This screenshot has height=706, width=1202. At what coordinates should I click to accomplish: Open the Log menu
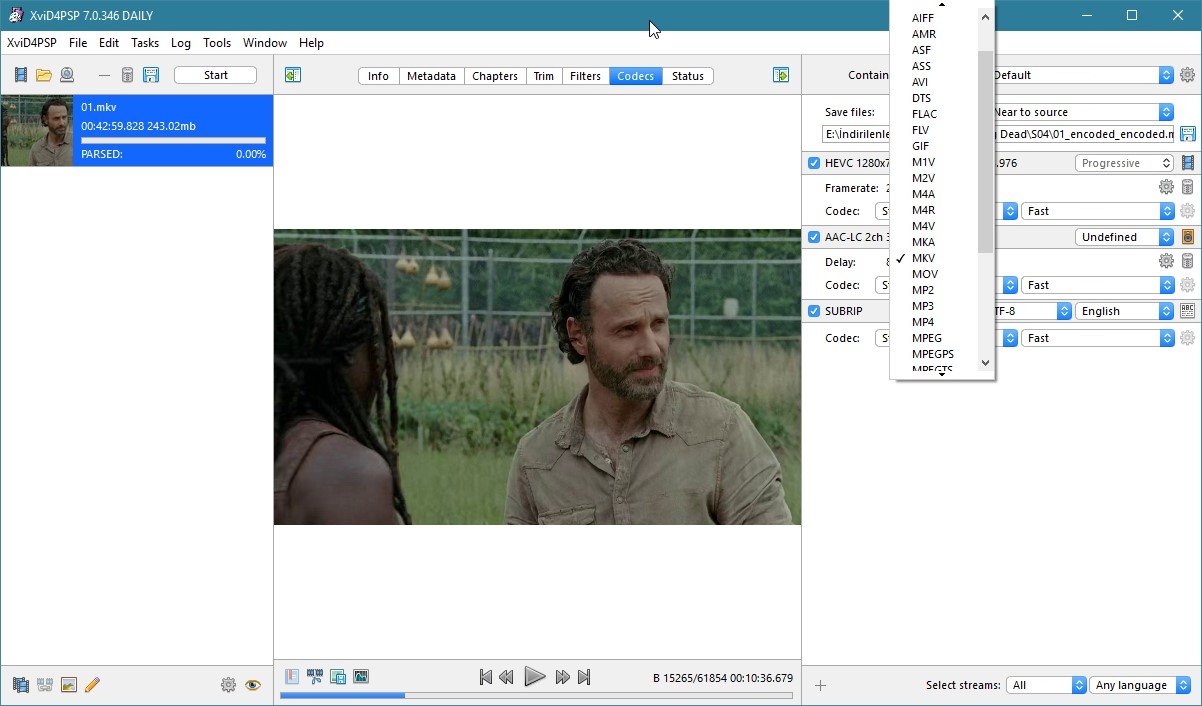(x=181, y=43)
